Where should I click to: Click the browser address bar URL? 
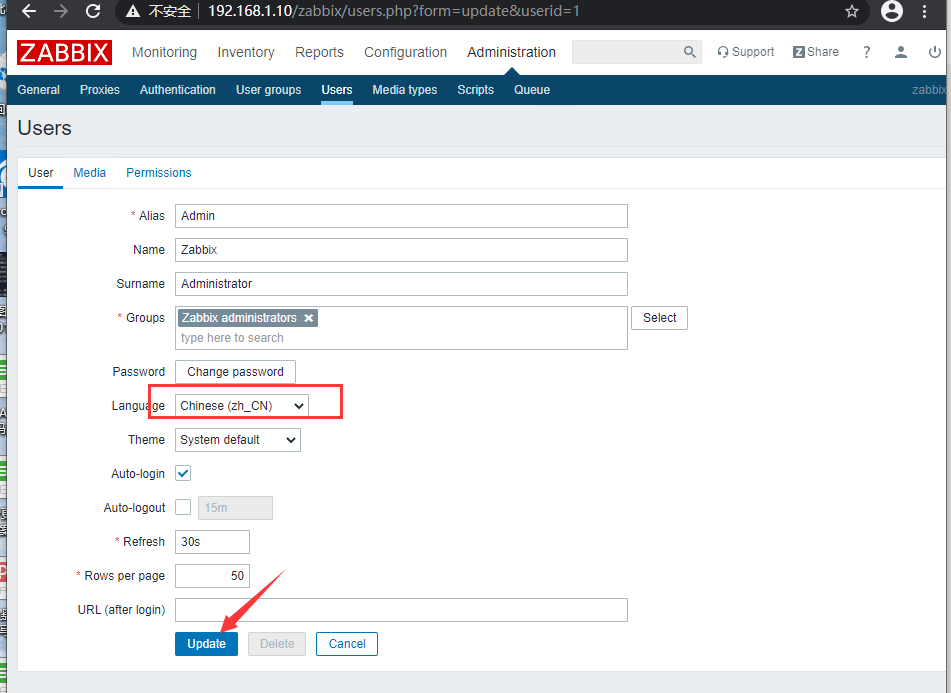click(x=394, y=11)
